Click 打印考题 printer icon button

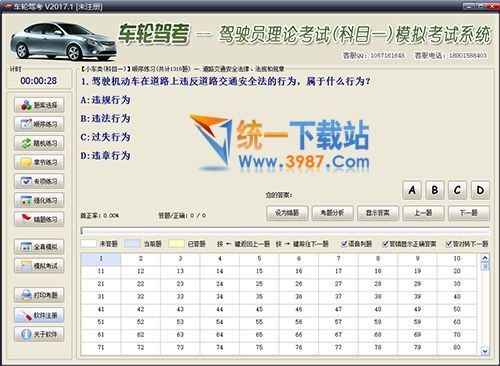(39, 295)
